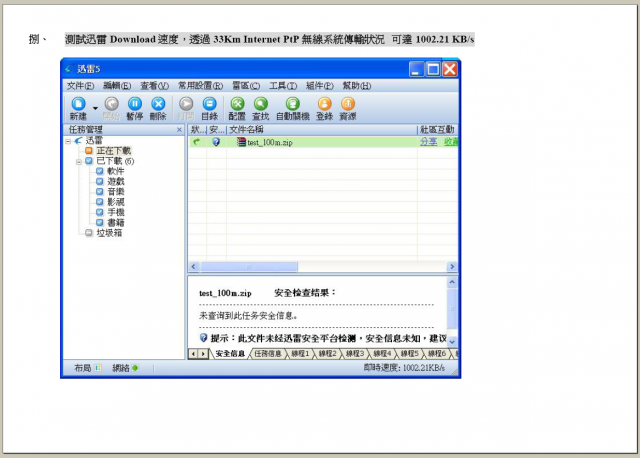This screenshot has height=458, width=640.
Task: Click the 狀... status column header
Action: (198, 130)
